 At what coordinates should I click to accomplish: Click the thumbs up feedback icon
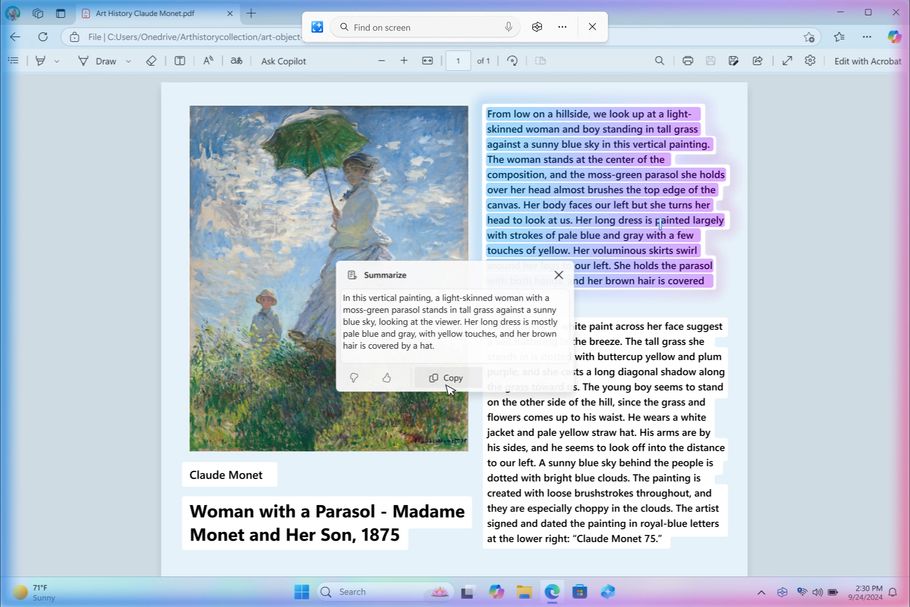coord(387,378)
